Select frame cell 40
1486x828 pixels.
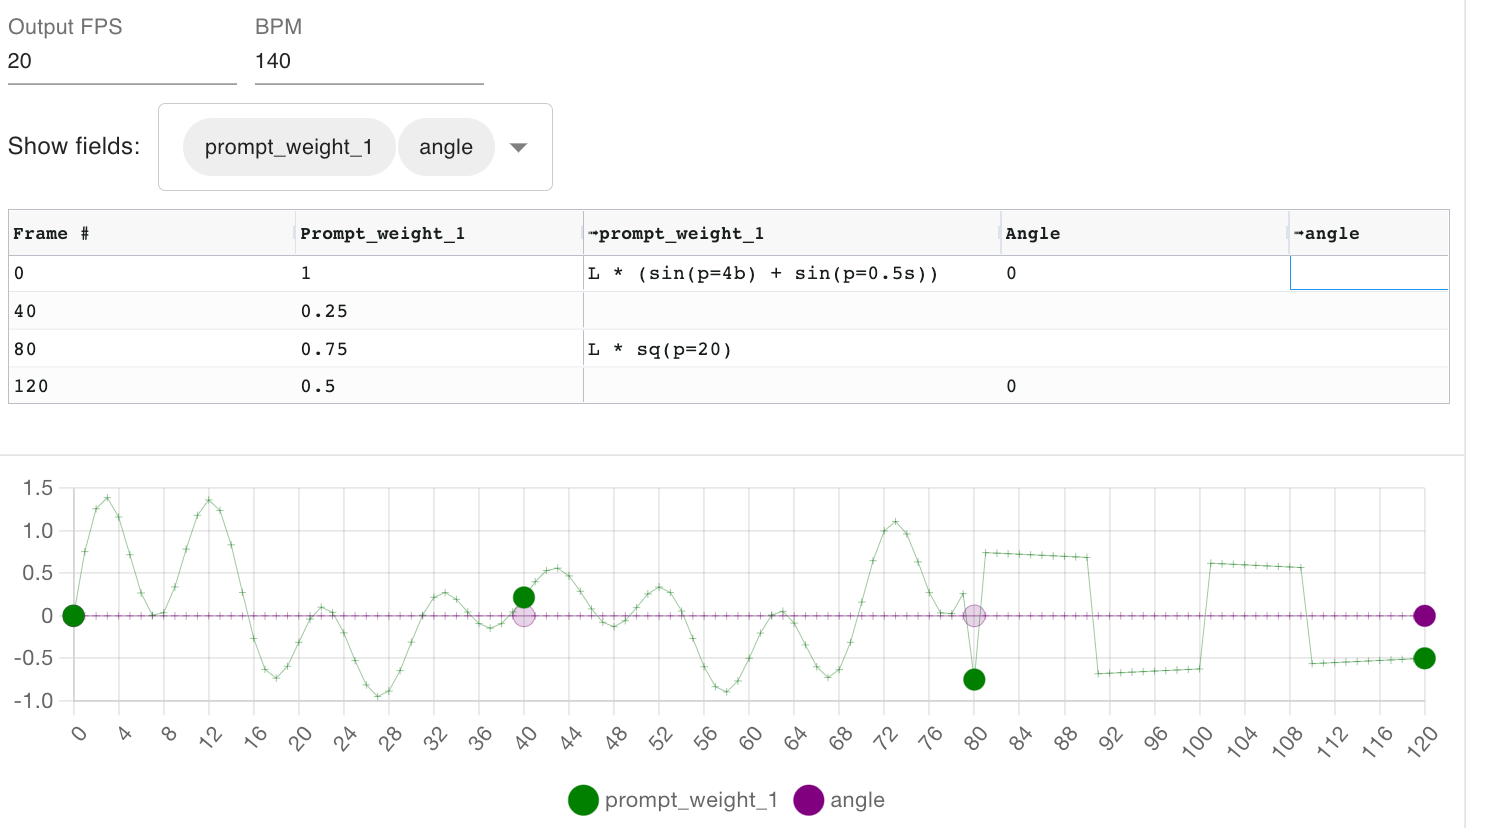(x=152, y=311)
